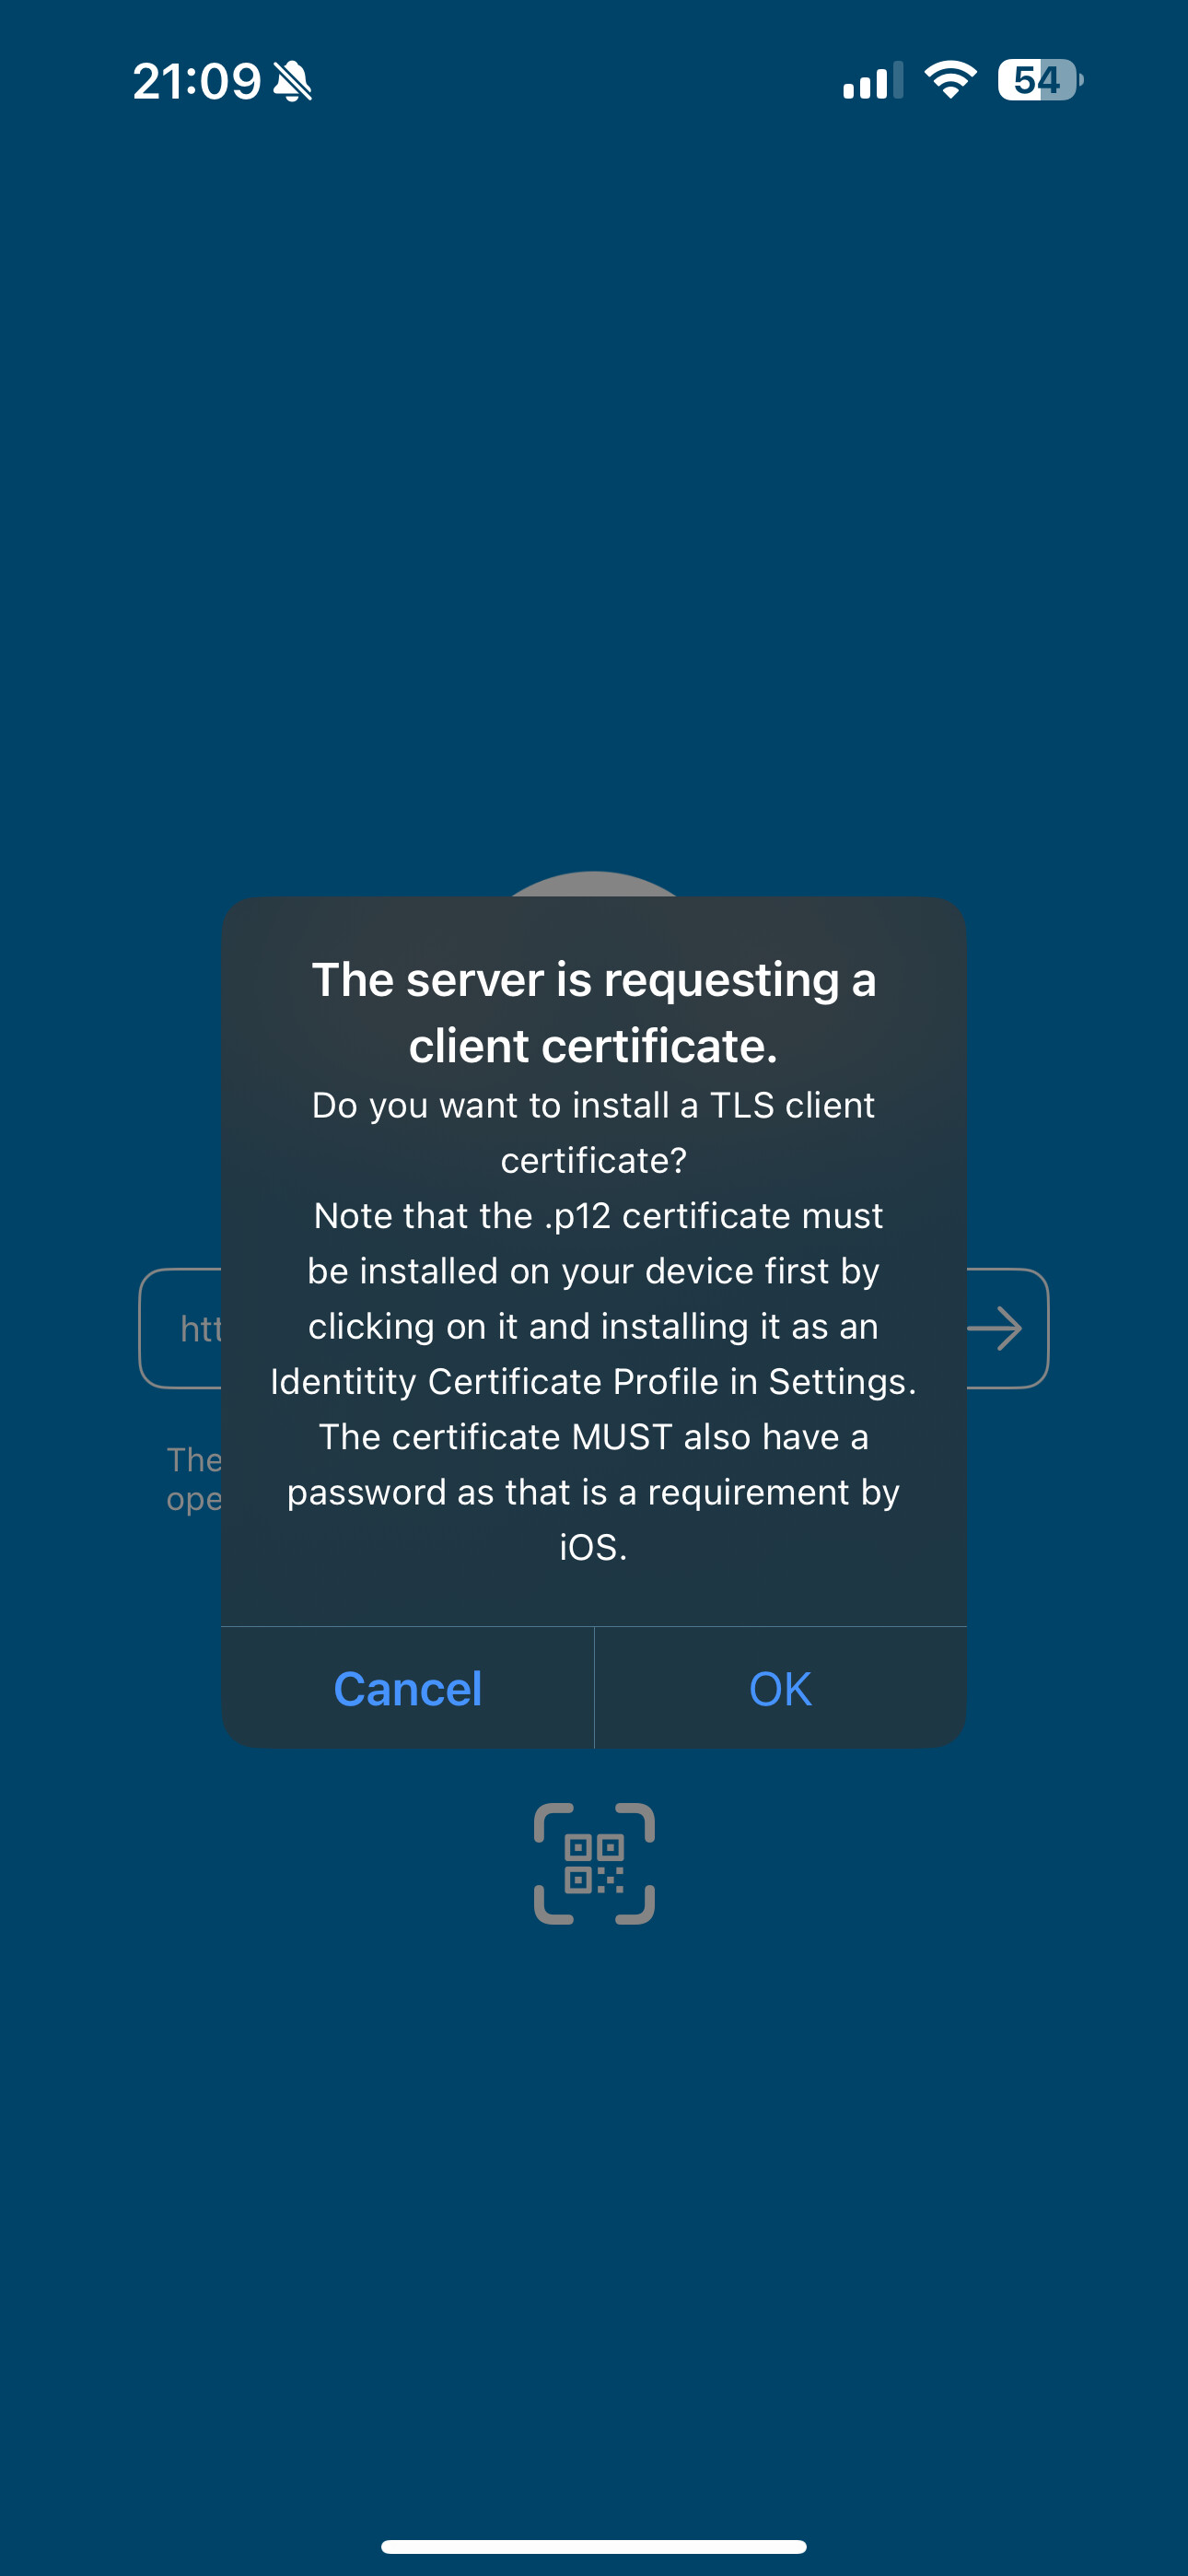This screenshot has height=2576, width=1188.
Task: Tap the helper text below URL field
Action: (x=194, y=1479)
